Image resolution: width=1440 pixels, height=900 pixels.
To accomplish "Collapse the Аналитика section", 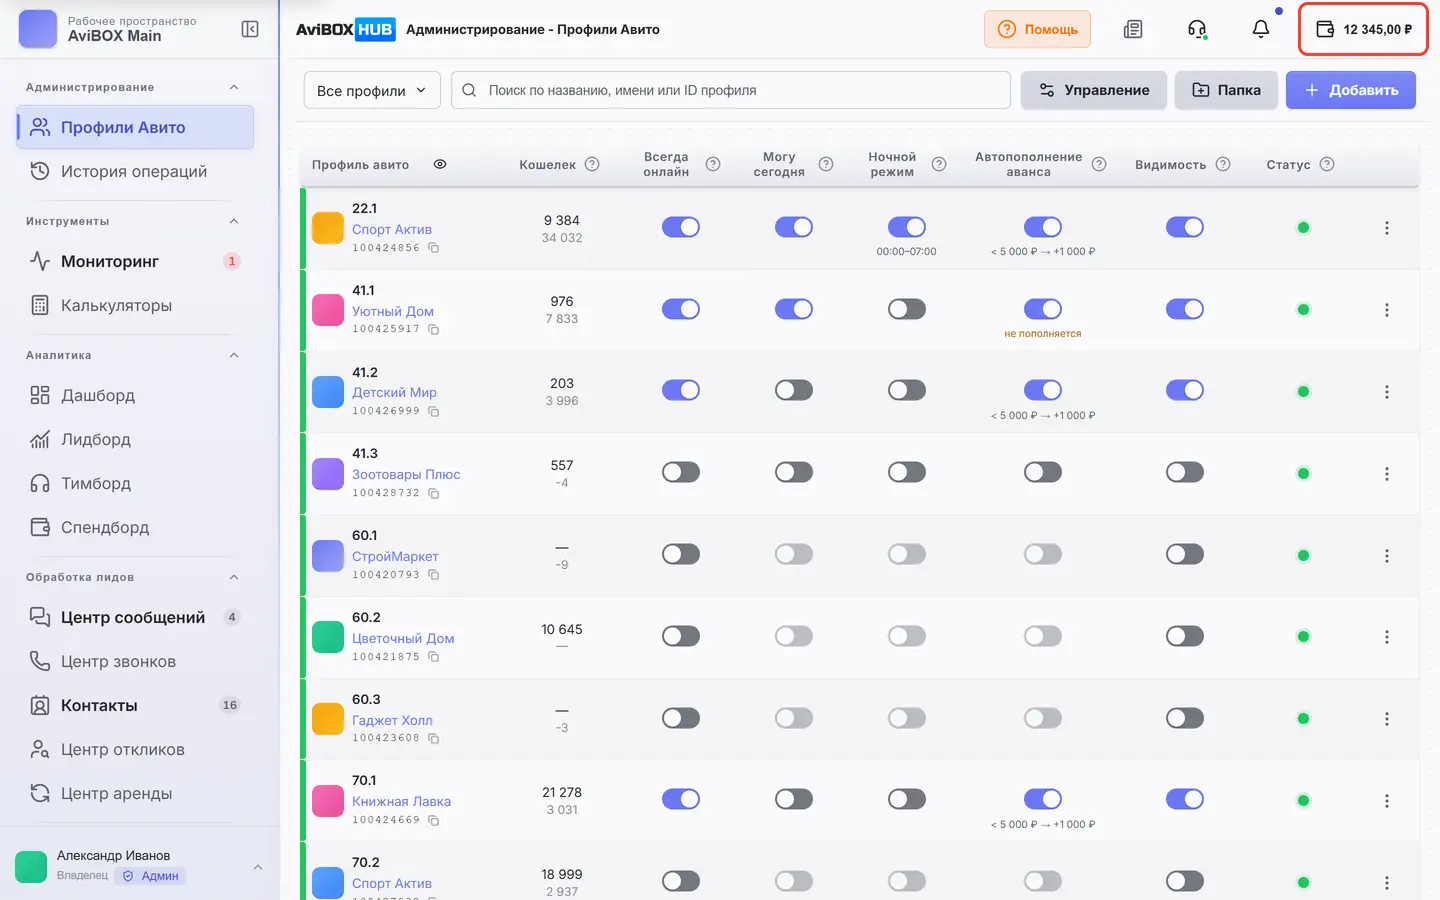I will (234, 355).
